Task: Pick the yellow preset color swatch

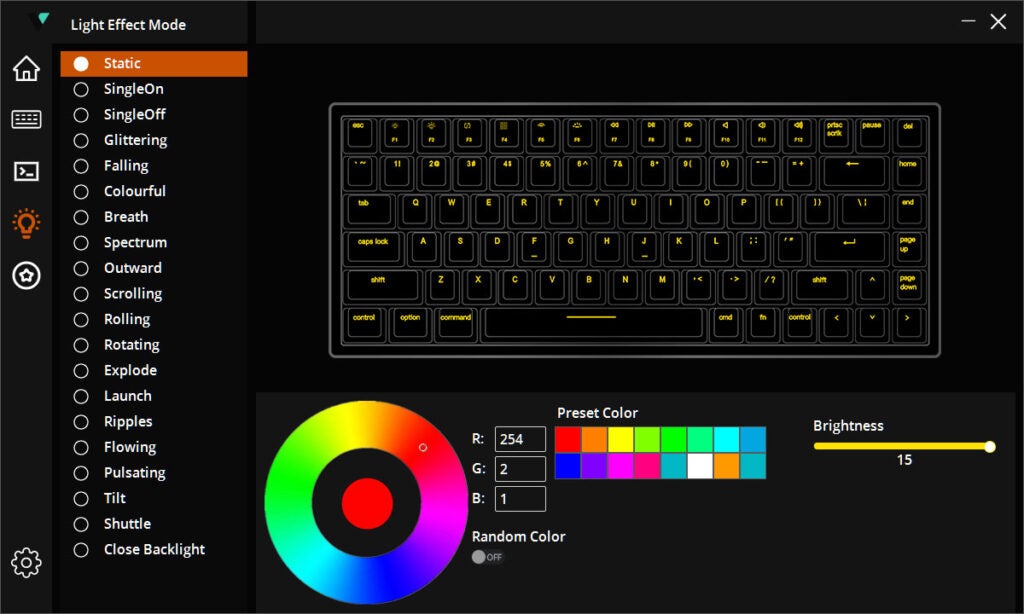Action: [x=620, y=440]
